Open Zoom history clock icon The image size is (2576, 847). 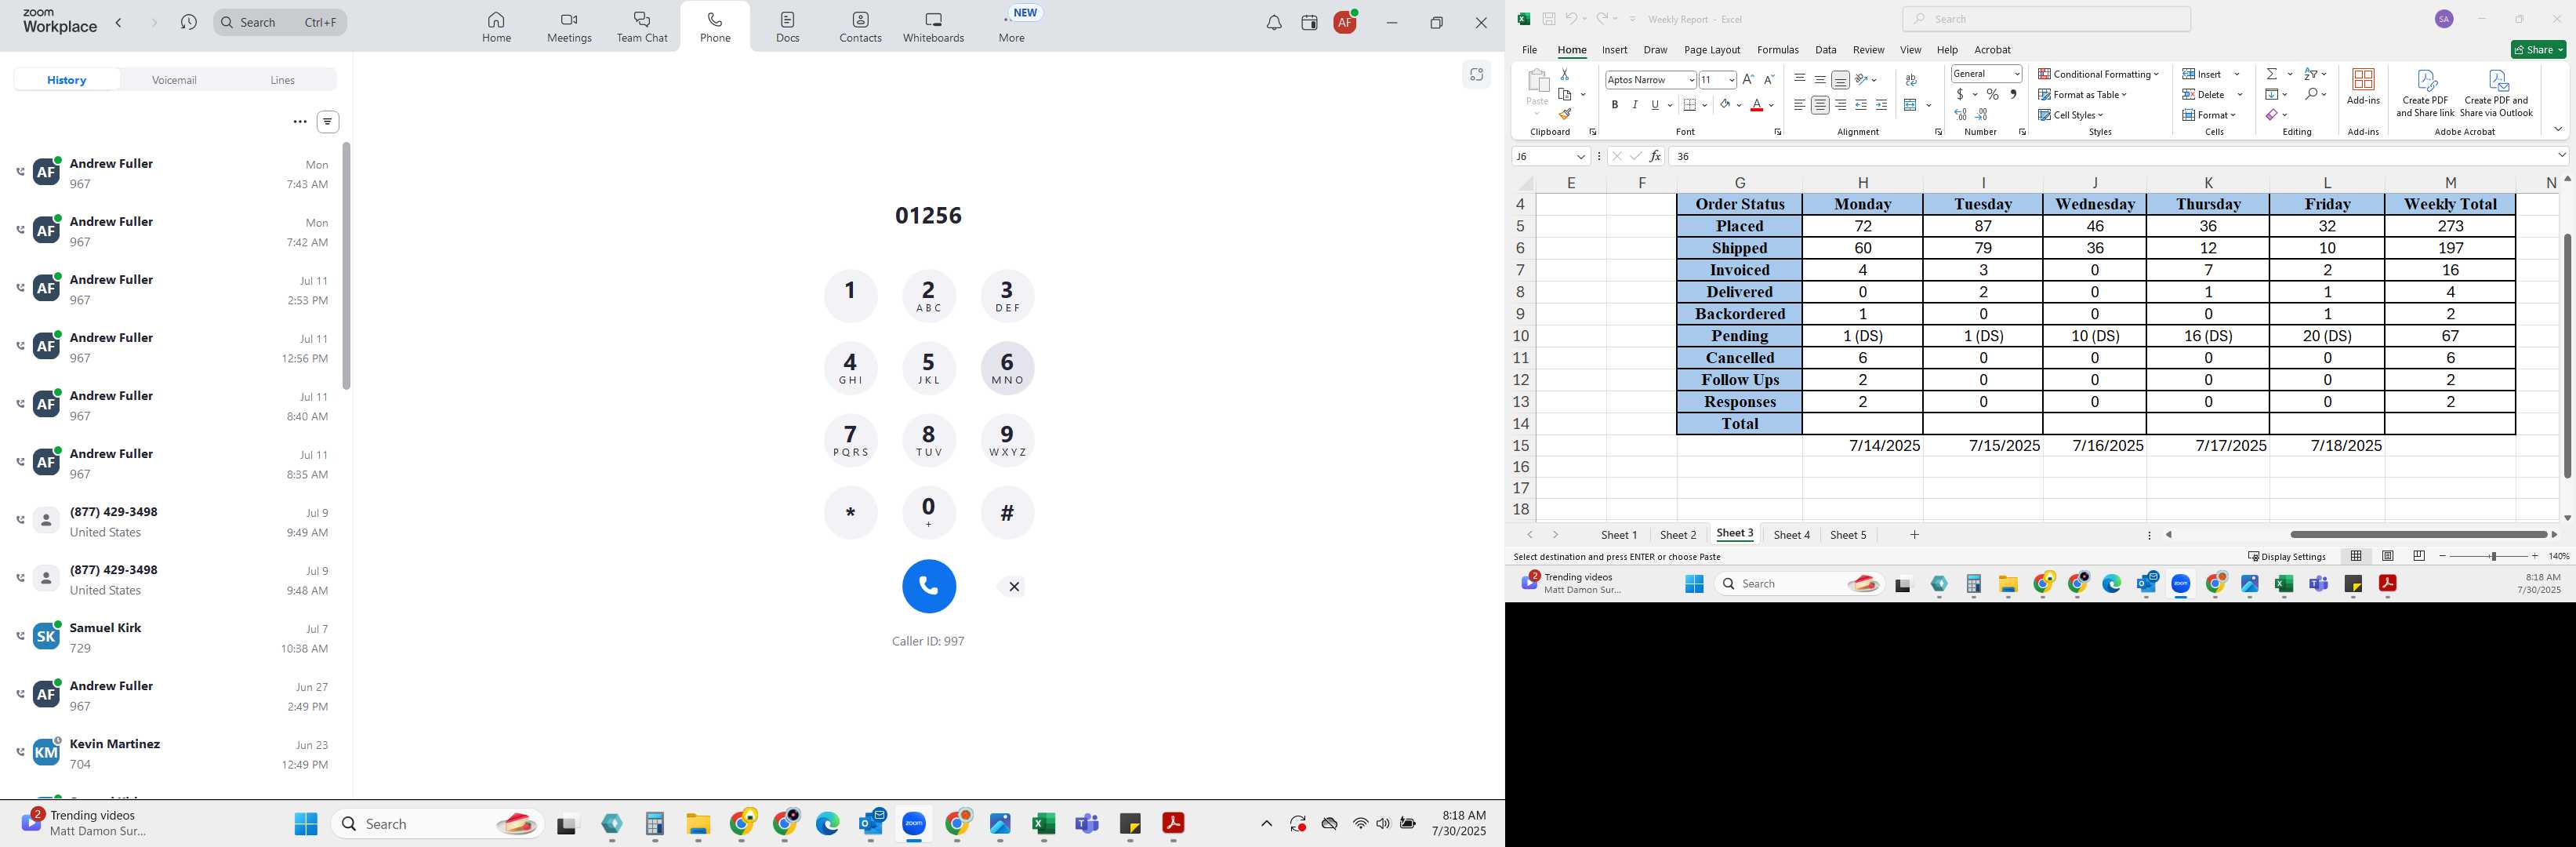pyautogui.click(x=188, y=22)
